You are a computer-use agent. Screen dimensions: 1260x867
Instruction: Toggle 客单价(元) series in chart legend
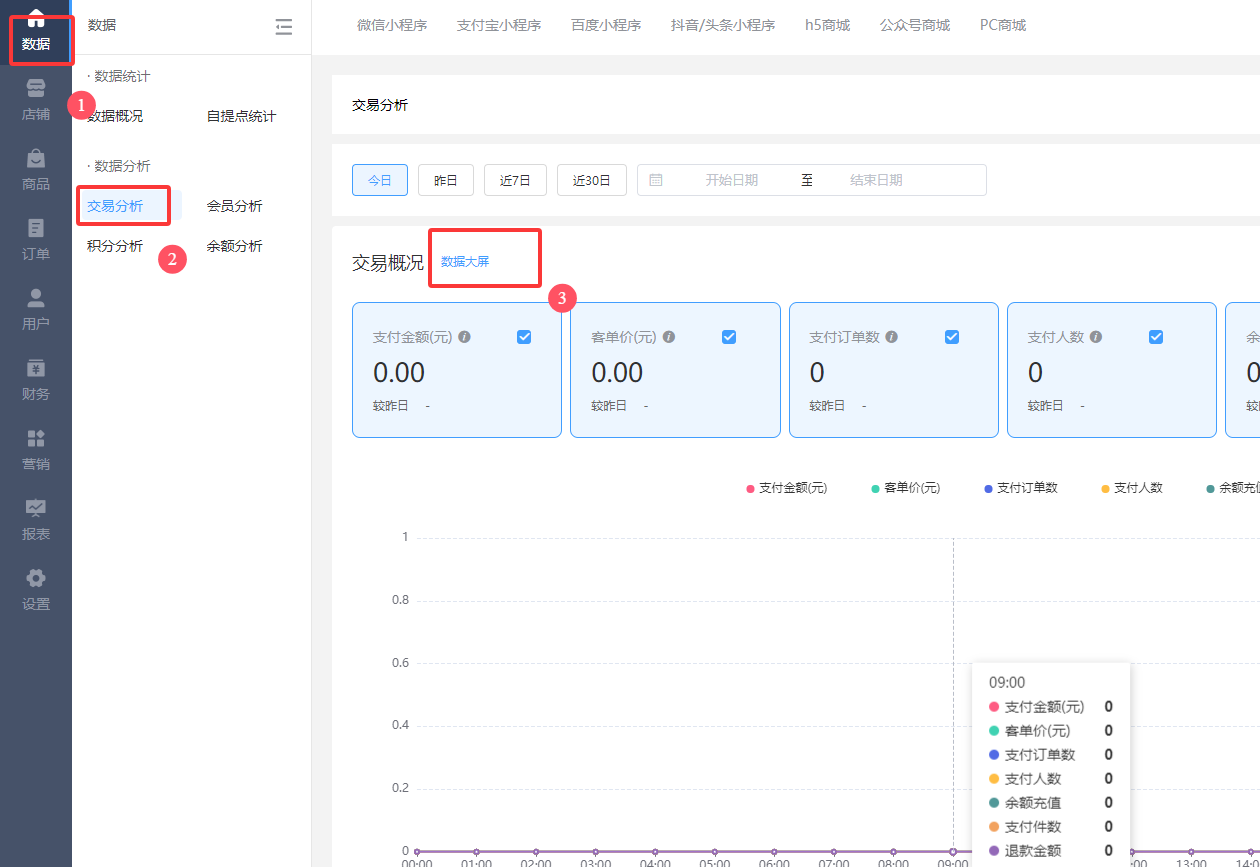906,488
